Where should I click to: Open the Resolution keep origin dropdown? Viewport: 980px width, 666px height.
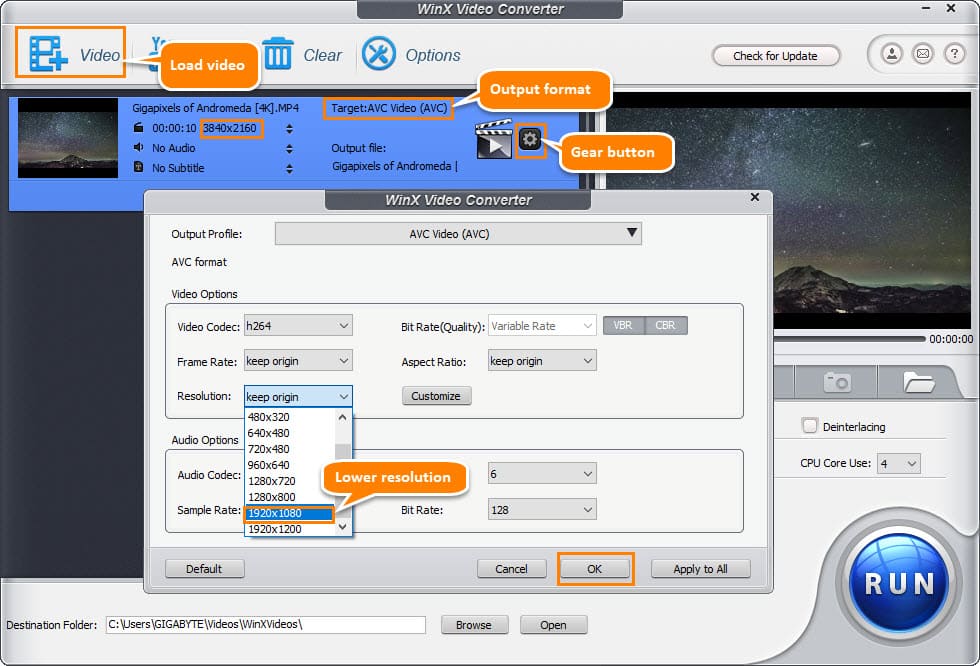coord(298,396)
